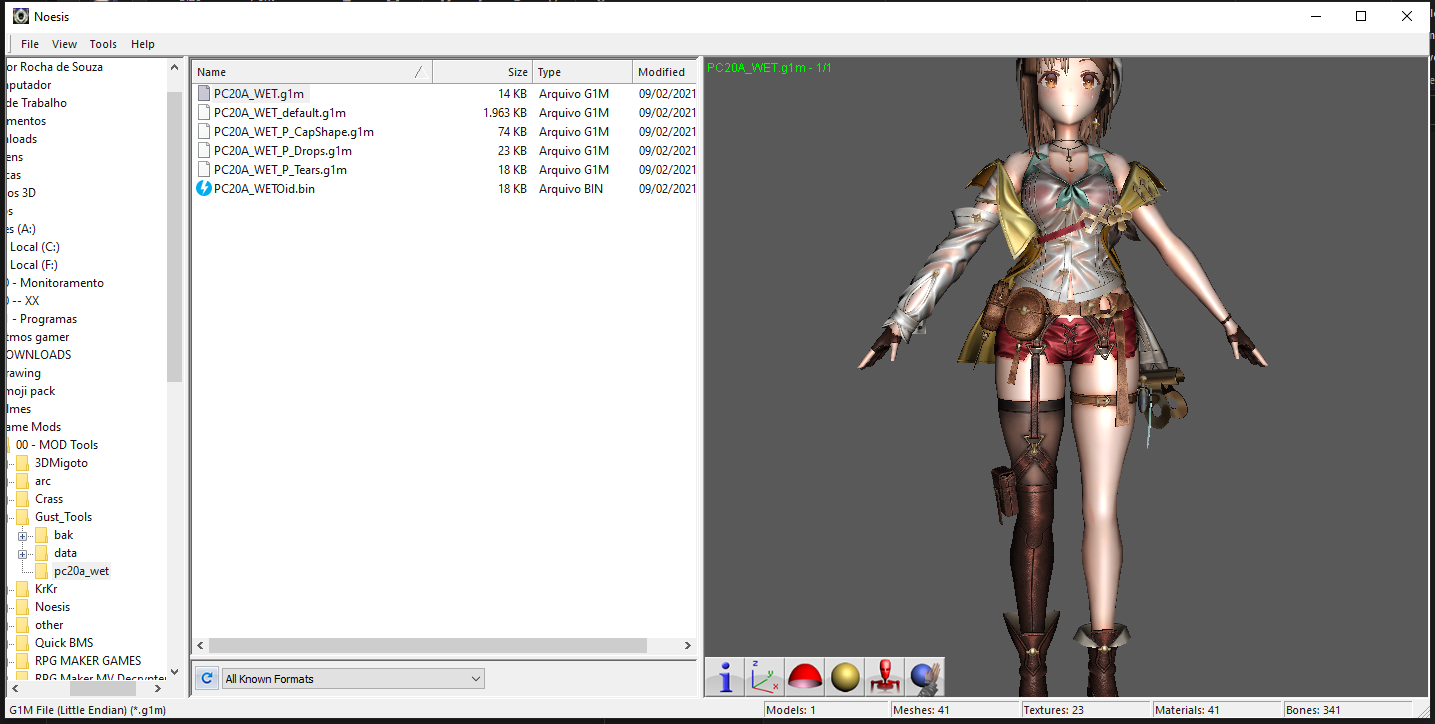Click the Noesis app icon in title bar
This screenshot has height=724, width=1435.
19,16
